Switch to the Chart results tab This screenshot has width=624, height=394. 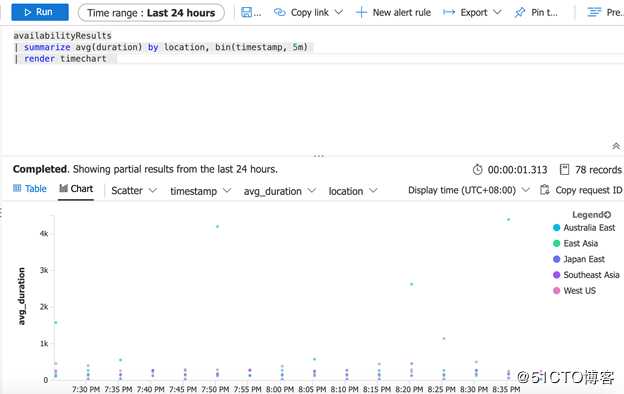[76, 189]
